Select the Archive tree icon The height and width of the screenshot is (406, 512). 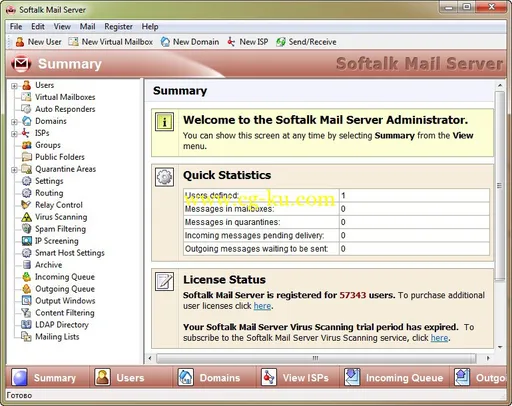[27, 265]
